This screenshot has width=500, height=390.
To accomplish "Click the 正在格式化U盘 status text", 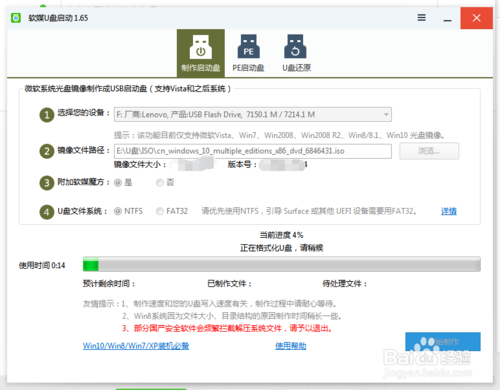I will coord(281,248).
